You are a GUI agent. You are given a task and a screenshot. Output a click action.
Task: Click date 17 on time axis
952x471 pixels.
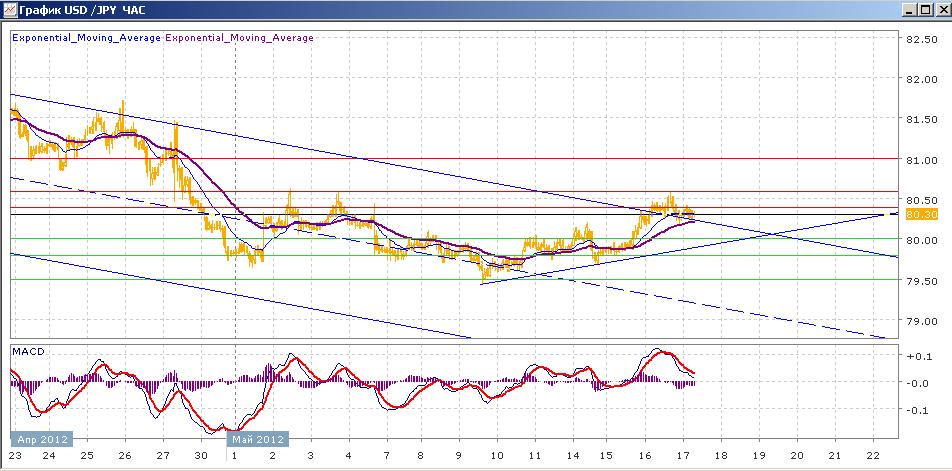(684, 456)
